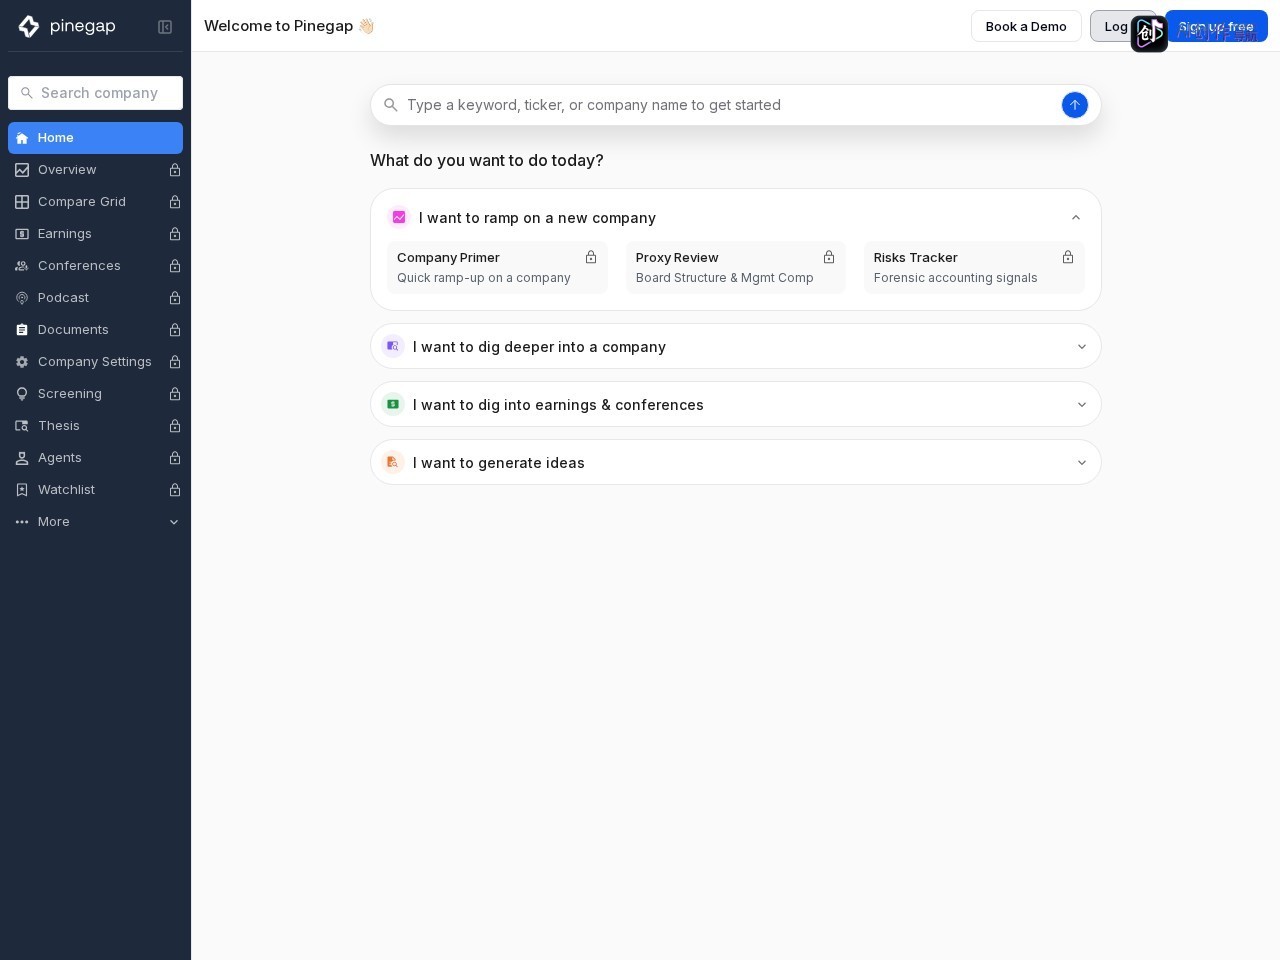Expand the generate ideas section chevron
Viewport: 1280px width, 960px height.
coord(1082,463)
